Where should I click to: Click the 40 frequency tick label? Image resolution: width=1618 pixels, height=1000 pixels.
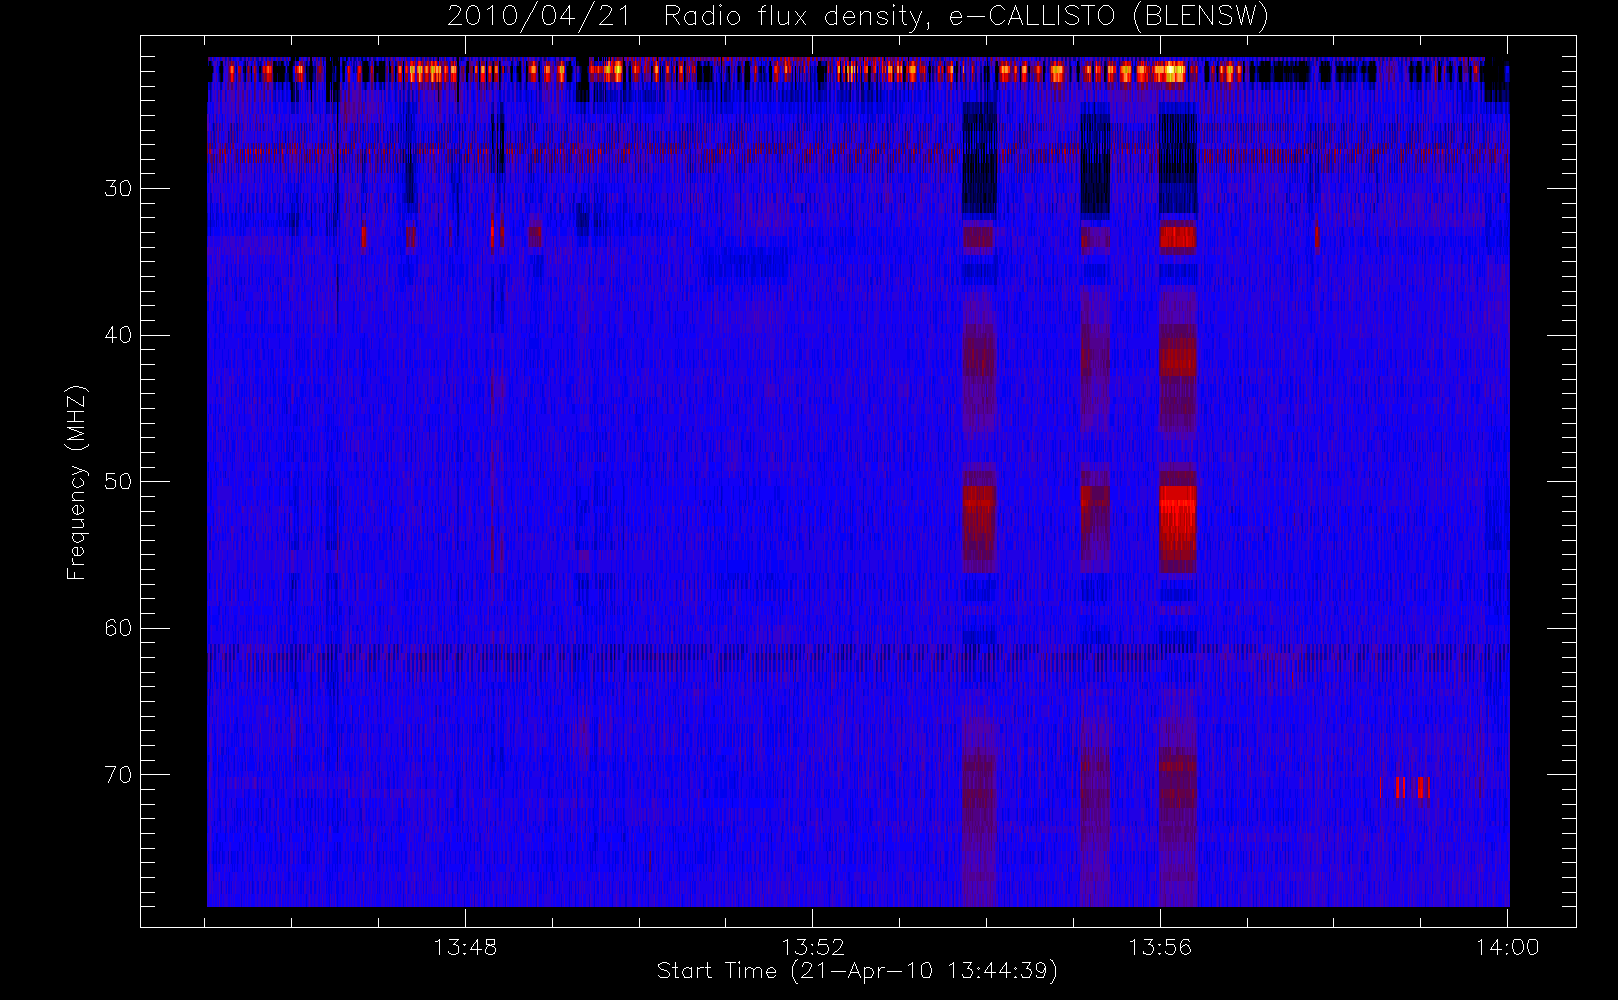(118, 335)
